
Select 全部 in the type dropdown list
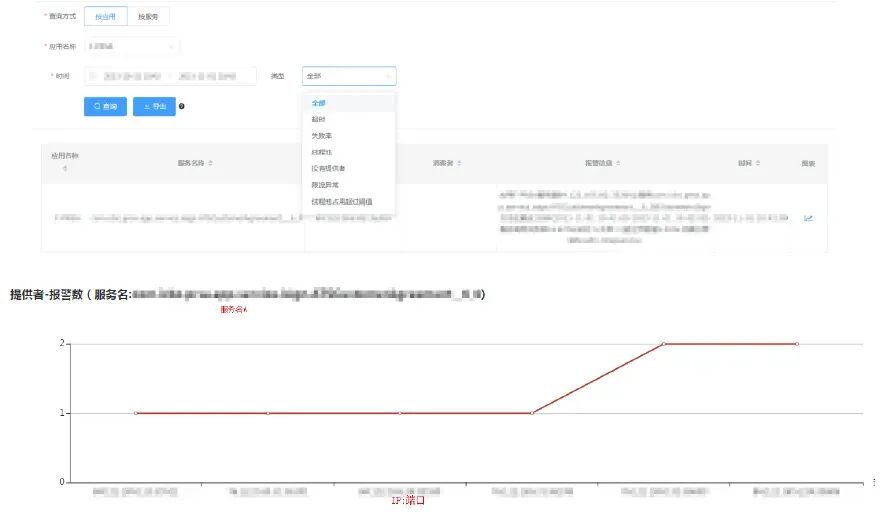tap(349, 103)
